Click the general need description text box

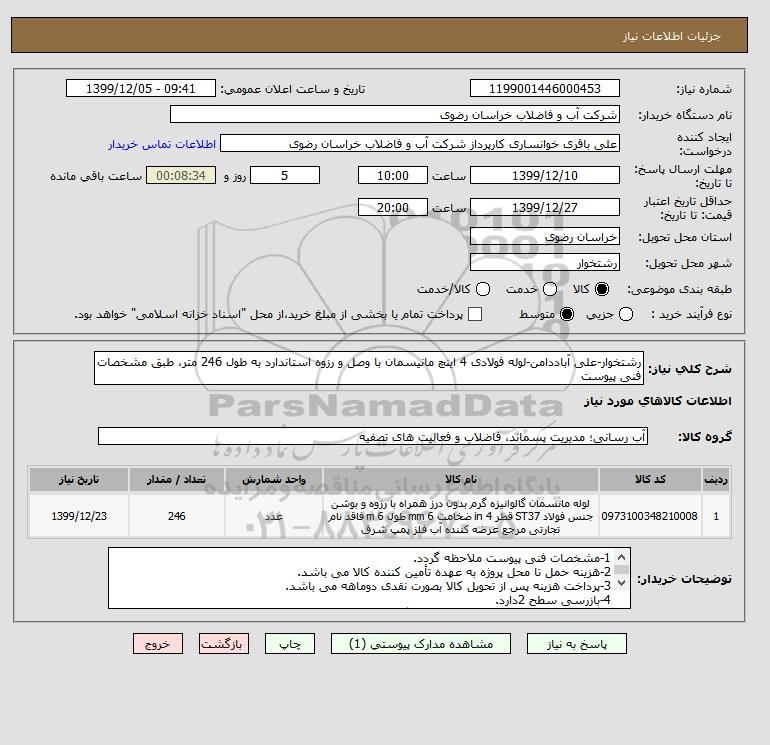(x=369, y=368)
